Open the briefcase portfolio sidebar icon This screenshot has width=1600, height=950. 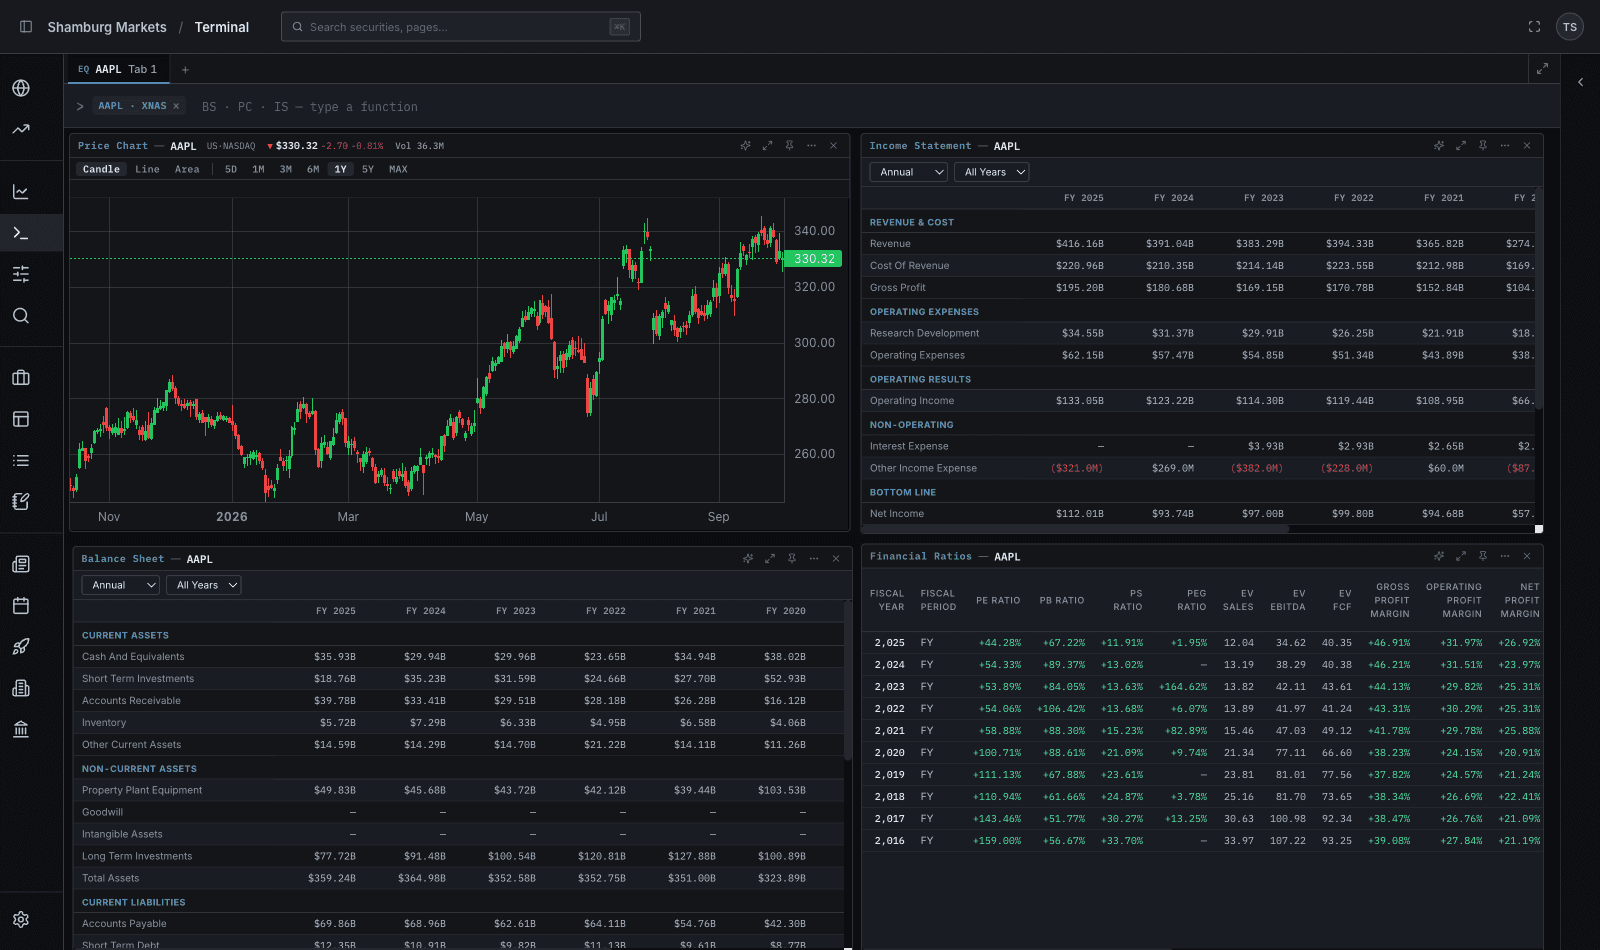pyautogui.click(x=21, y=378)
